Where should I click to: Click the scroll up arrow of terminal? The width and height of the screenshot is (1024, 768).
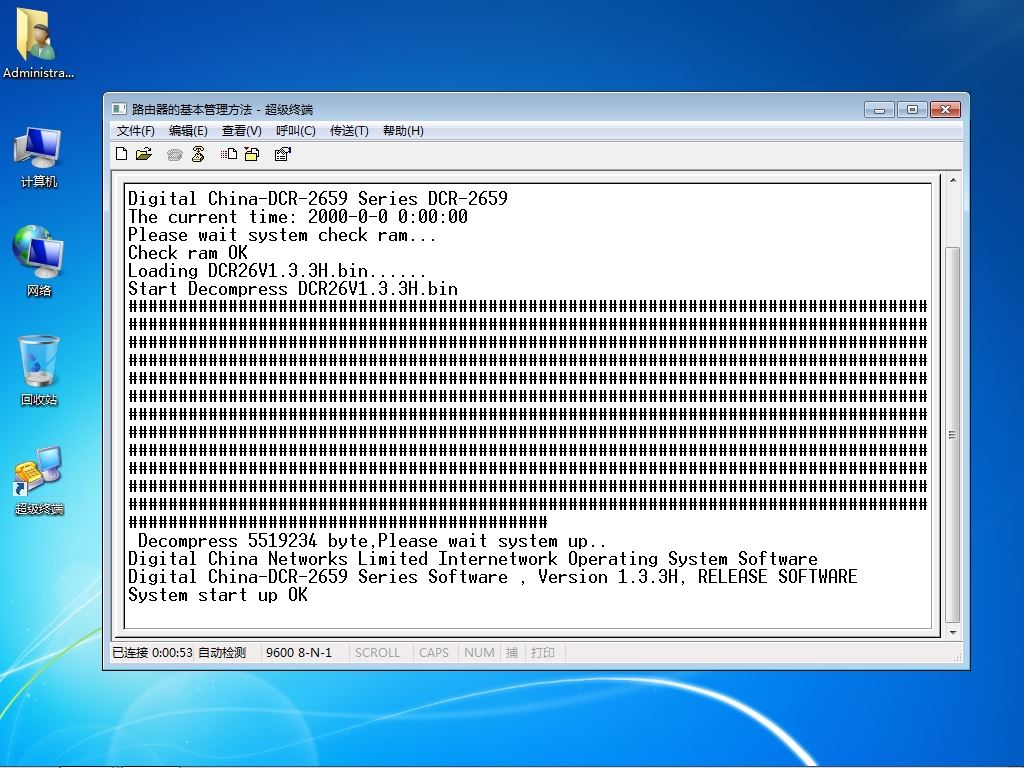pyautogui.click(x=953, y=180)
